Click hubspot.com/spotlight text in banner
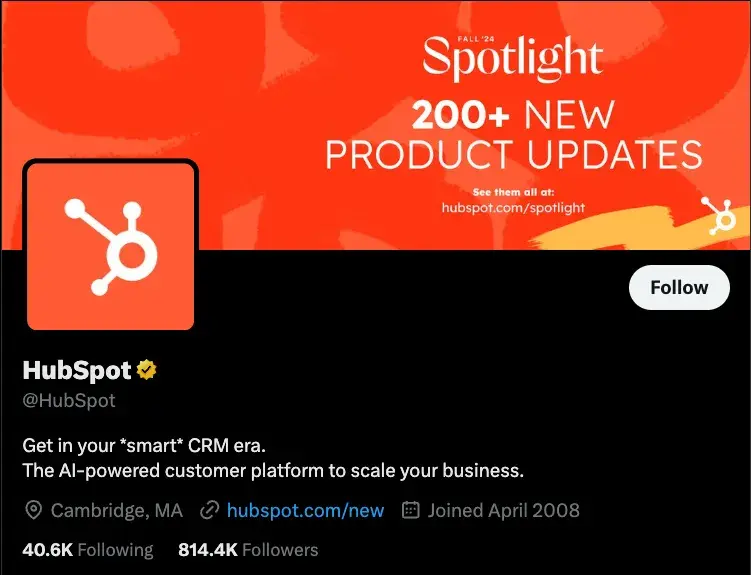Viewport: 751px width, 575px height. [513, 208]
